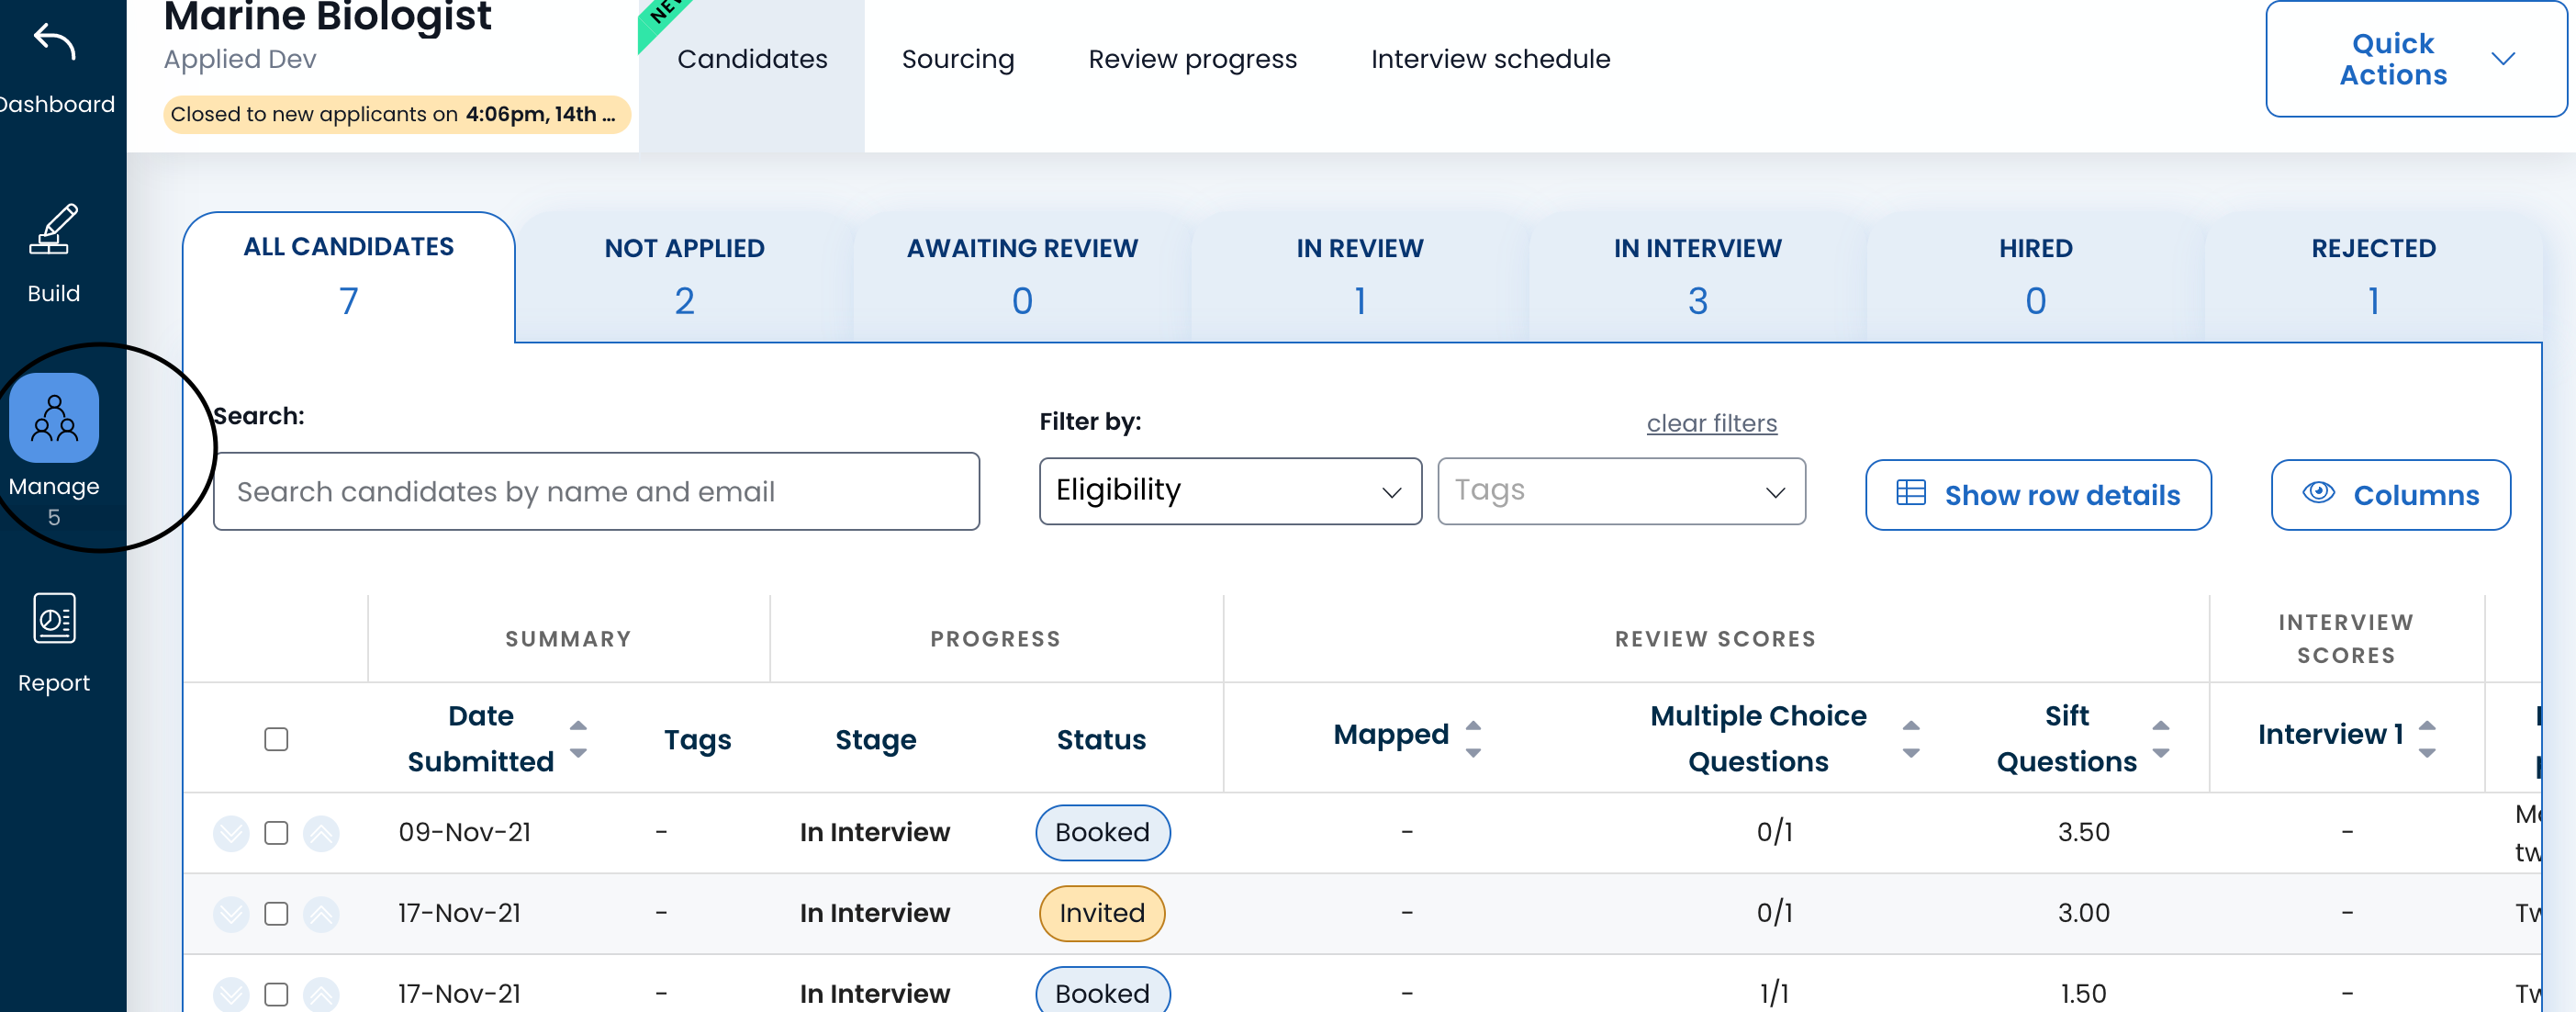Tick the select-all header checkbox
The height and width of the screenshot is (1012, 2576).
coord(276,739)
